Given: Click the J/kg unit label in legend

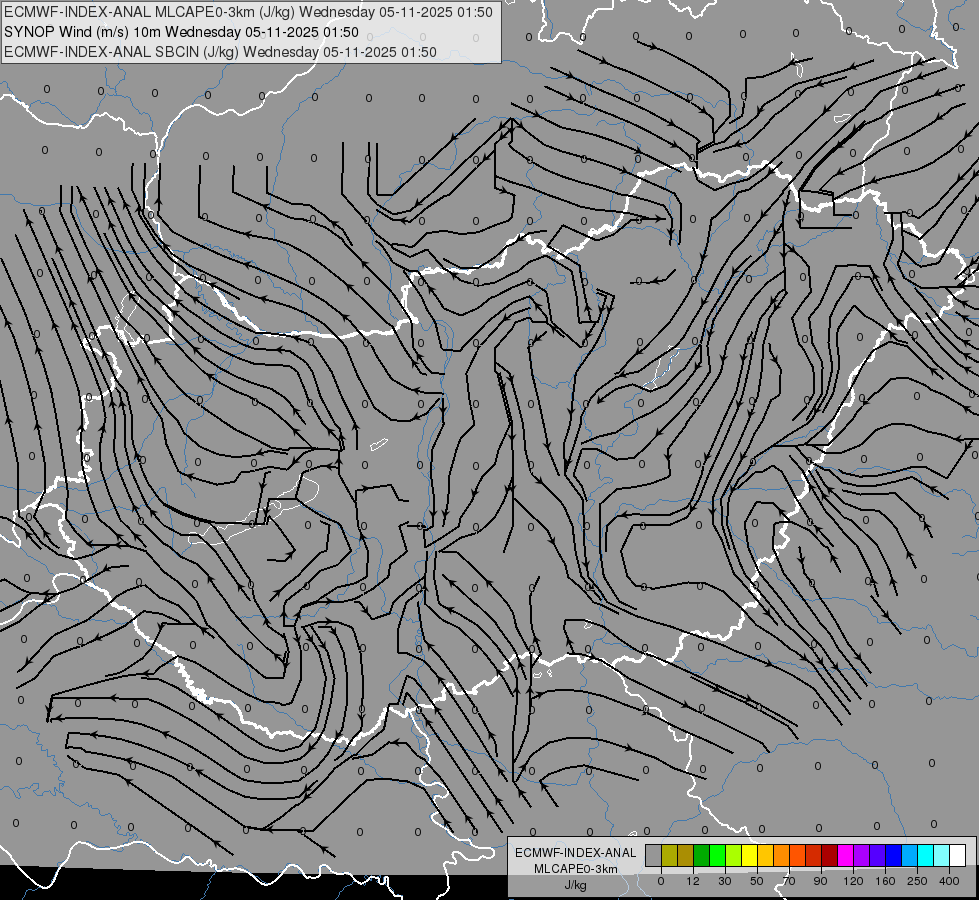Looking at the screenshot, I should pyautogui.click(x=576, y=885).
